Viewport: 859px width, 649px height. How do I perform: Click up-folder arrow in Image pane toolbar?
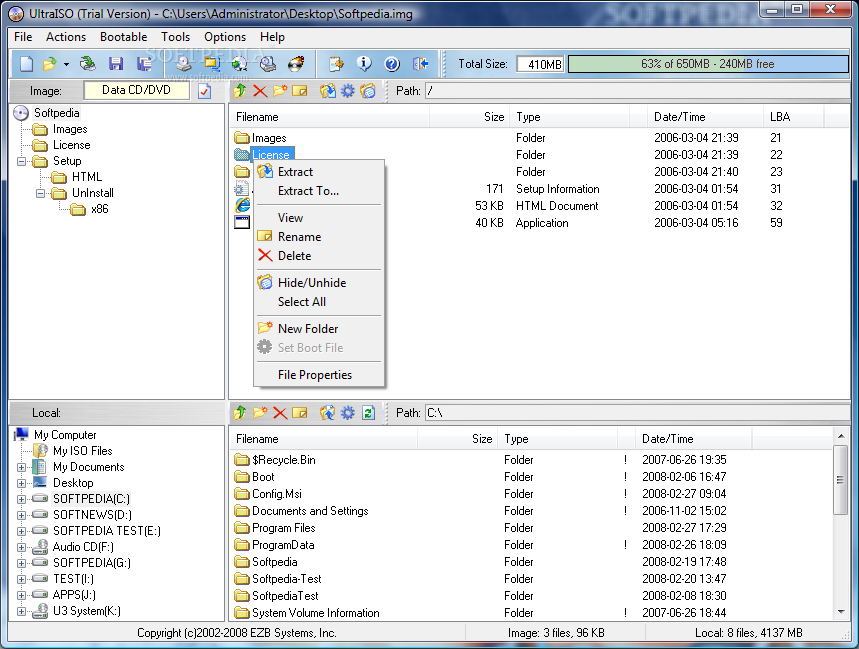tap(240, 91)
